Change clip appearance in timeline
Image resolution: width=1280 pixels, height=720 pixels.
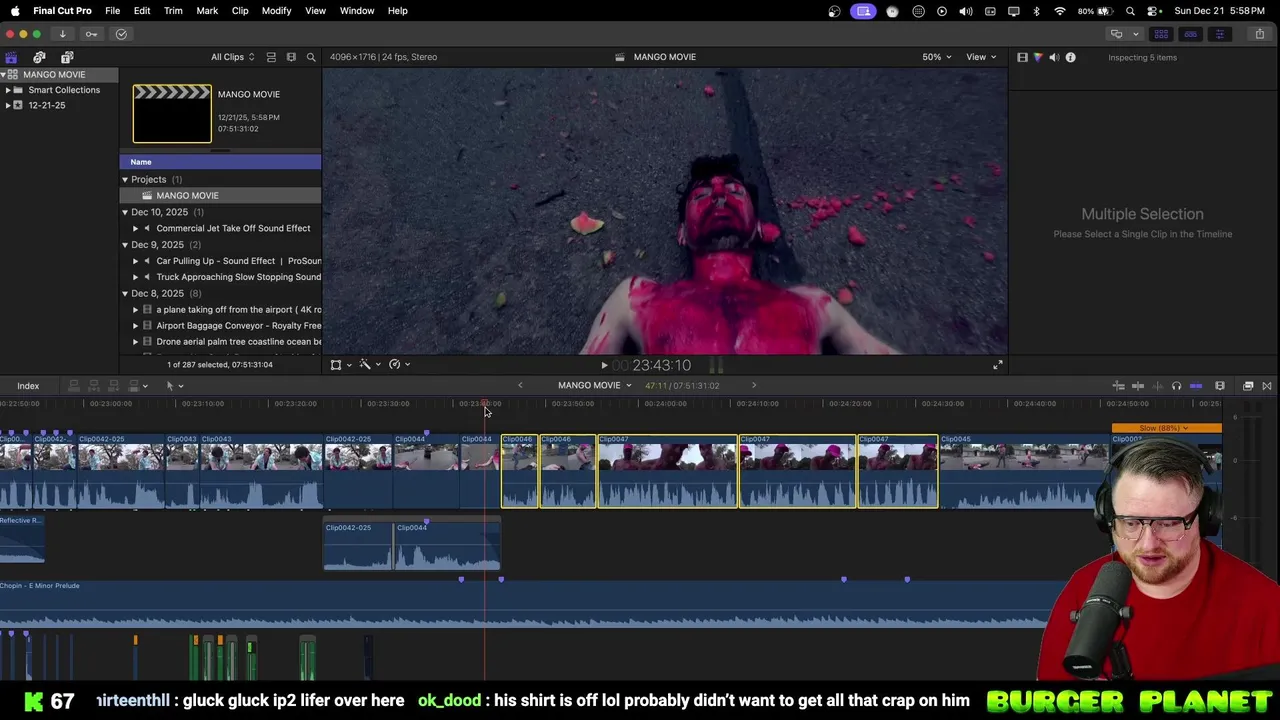point(1219,386)
